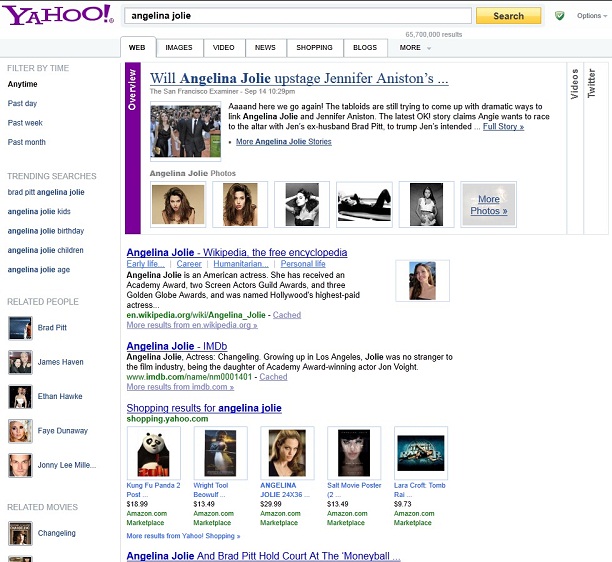Open Angelina Jolie Wikipedia result title

point(237,253)
